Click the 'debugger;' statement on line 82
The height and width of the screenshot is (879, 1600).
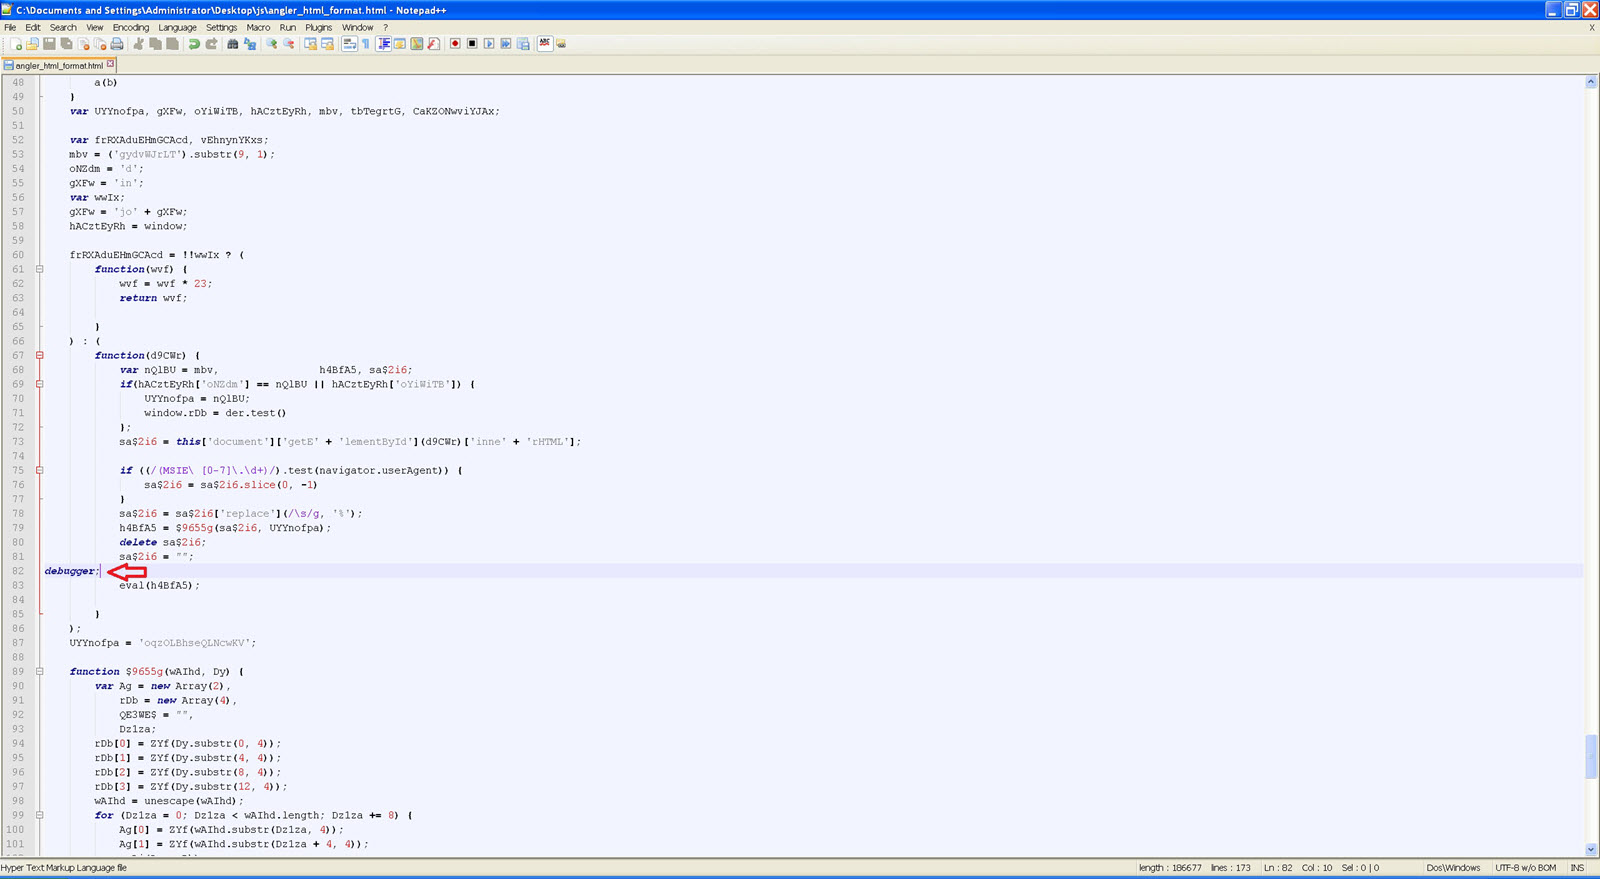pos(72,571)
